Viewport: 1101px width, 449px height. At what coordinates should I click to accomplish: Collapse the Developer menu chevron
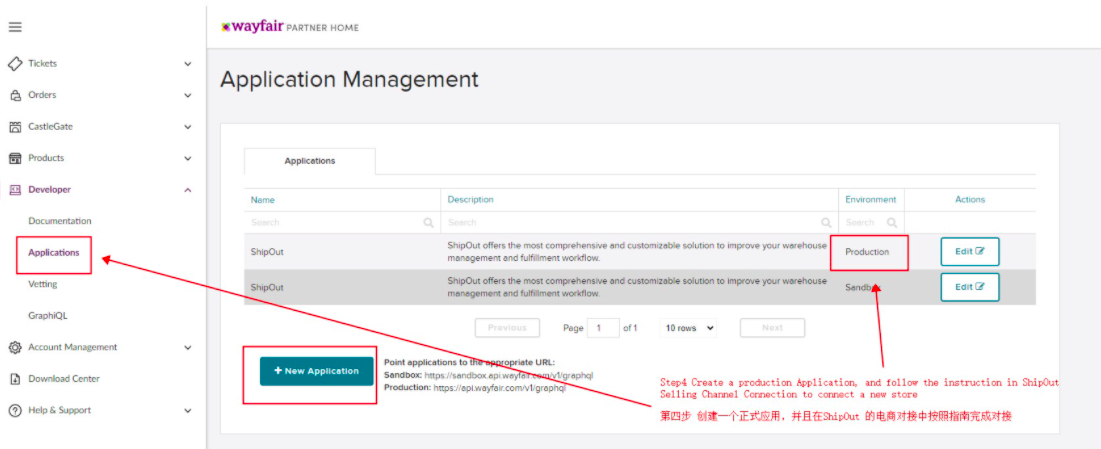(x=187, y=190)
